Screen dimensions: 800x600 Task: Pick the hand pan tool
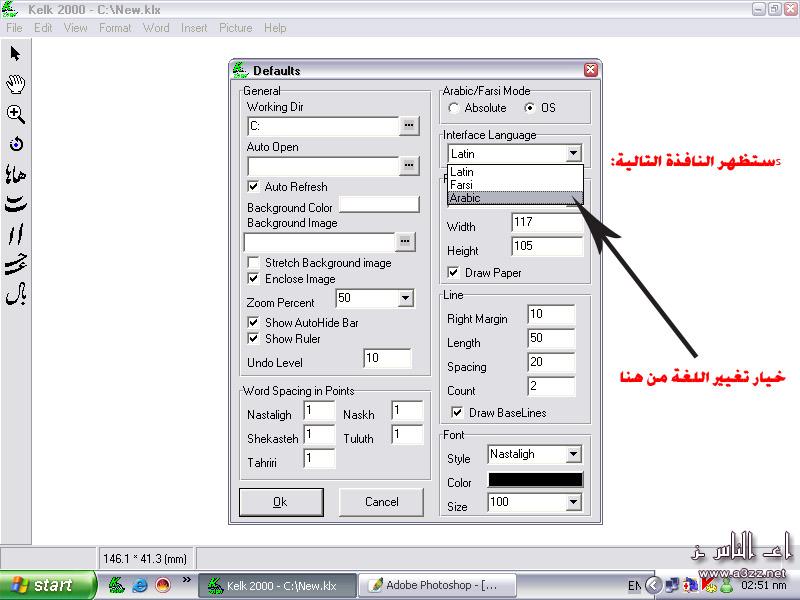tap(16, 84)
